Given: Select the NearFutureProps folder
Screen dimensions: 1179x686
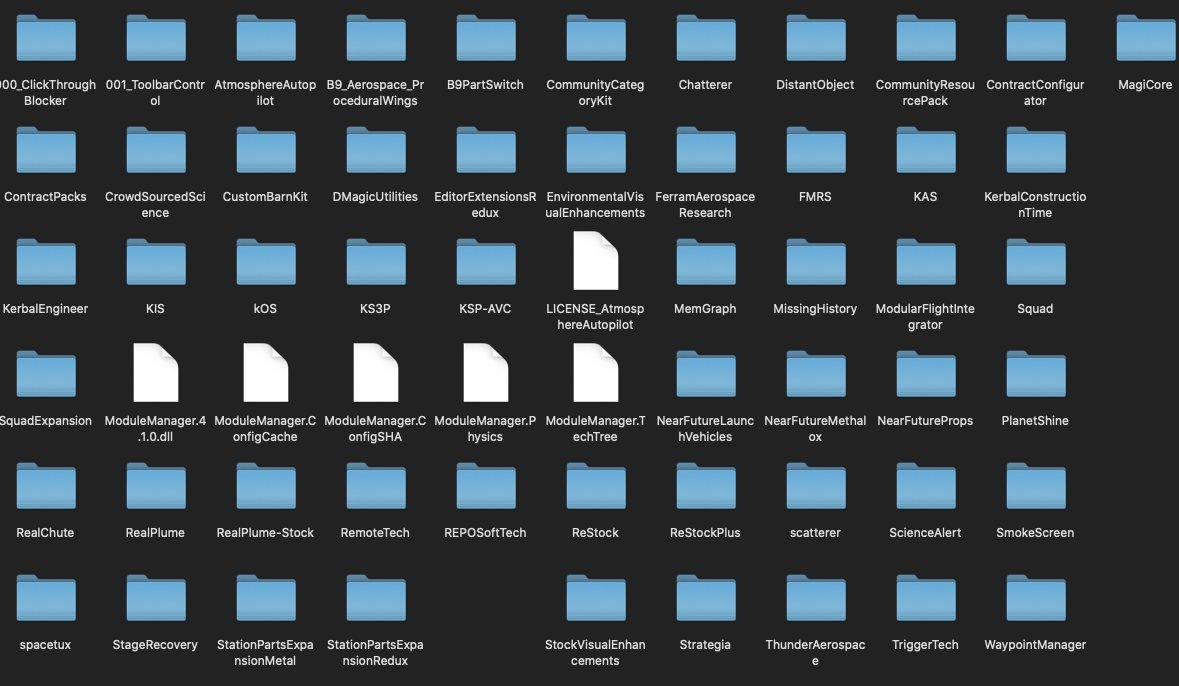Looking at the screenshot, I should click(926, 374).
